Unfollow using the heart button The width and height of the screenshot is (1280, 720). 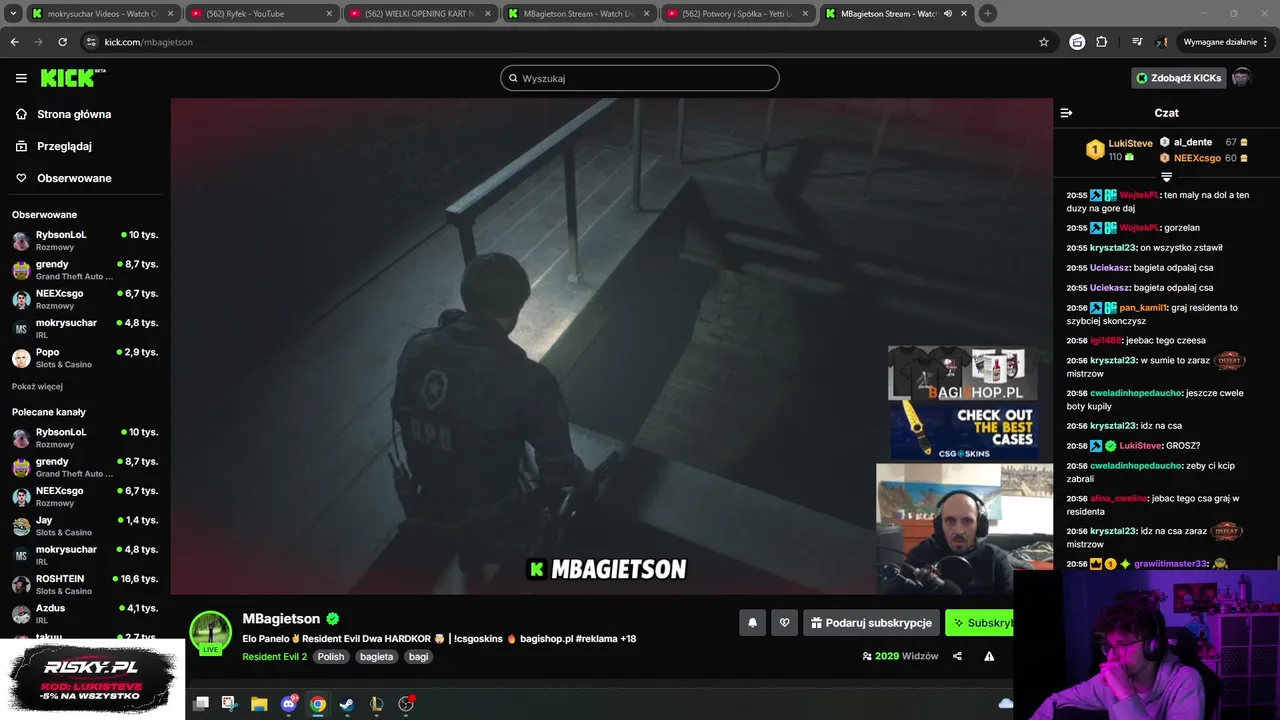tap(784, 623)
